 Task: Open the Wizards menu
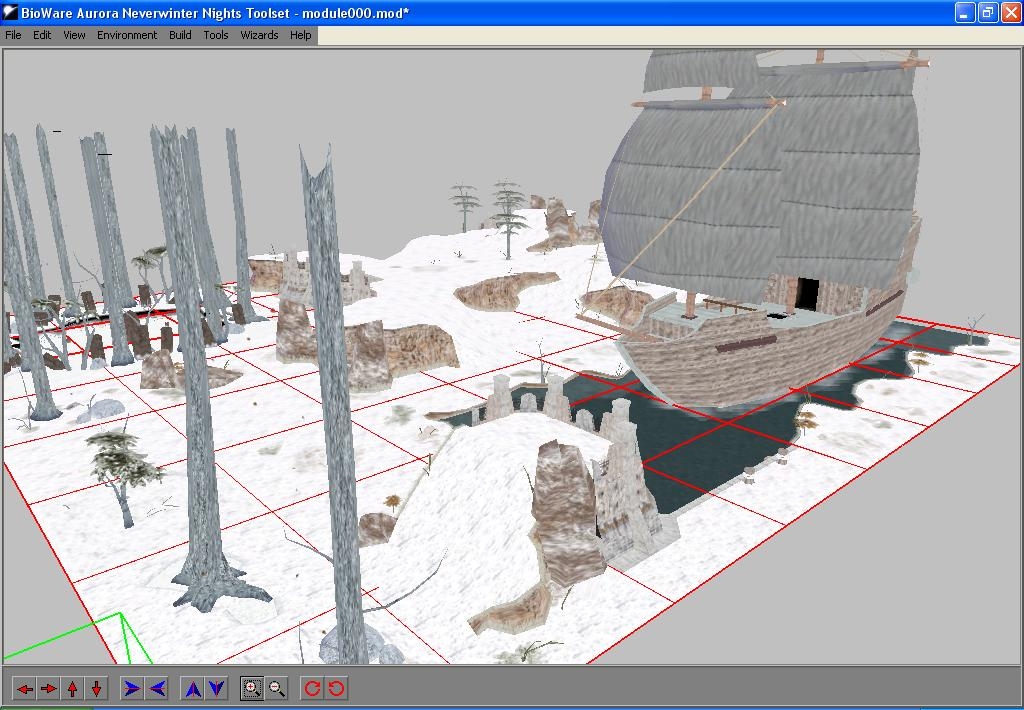259,35
